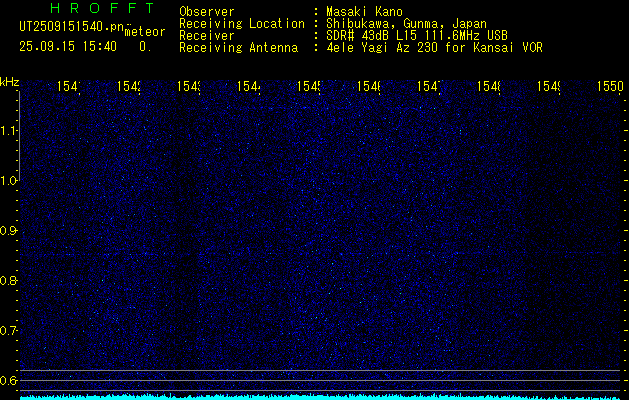Click the 1547 time axis marker
This screenshot has height=400, width=629.
click(x=429, y=86)
